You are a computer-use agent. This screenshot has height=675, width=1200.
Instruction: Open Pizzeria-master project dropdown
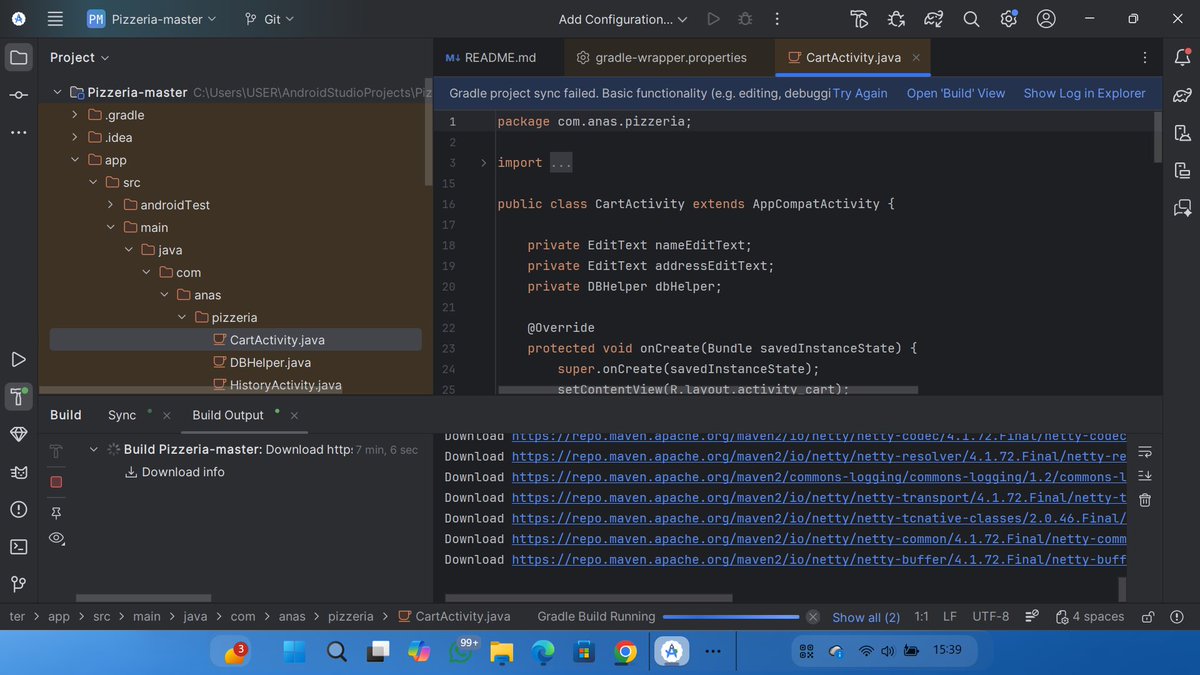coord(151,19)
